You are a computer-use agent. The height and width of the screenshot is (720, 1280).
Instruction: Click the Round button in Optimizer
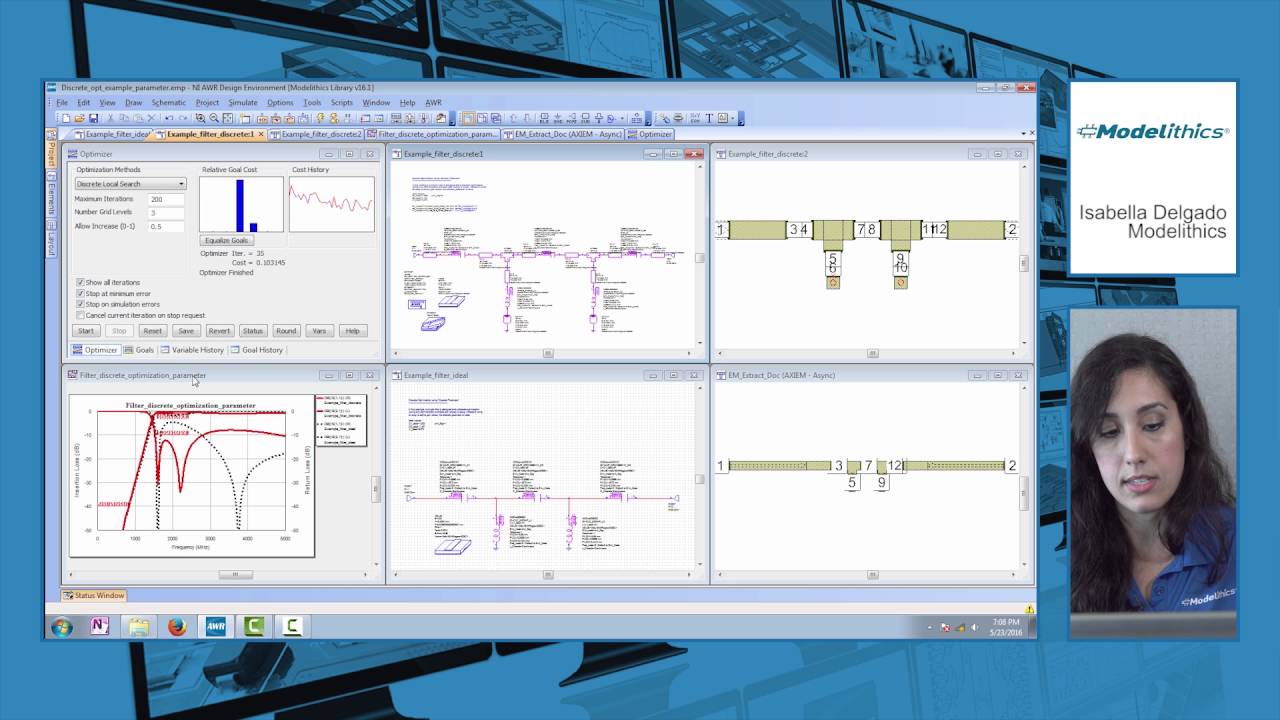coord(286,331)
